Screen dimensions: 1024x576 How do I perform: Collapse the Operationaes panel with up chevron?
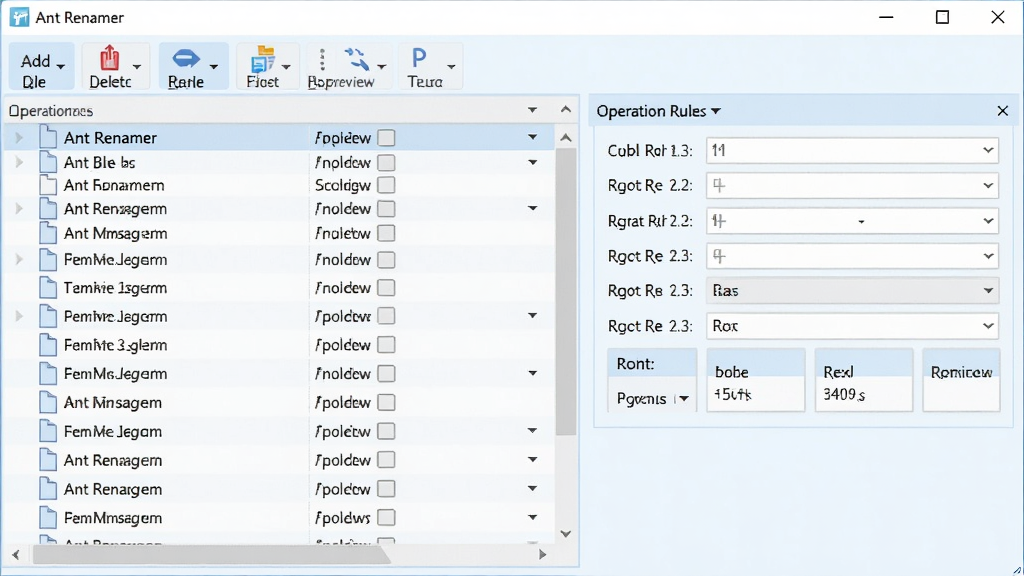566,109
